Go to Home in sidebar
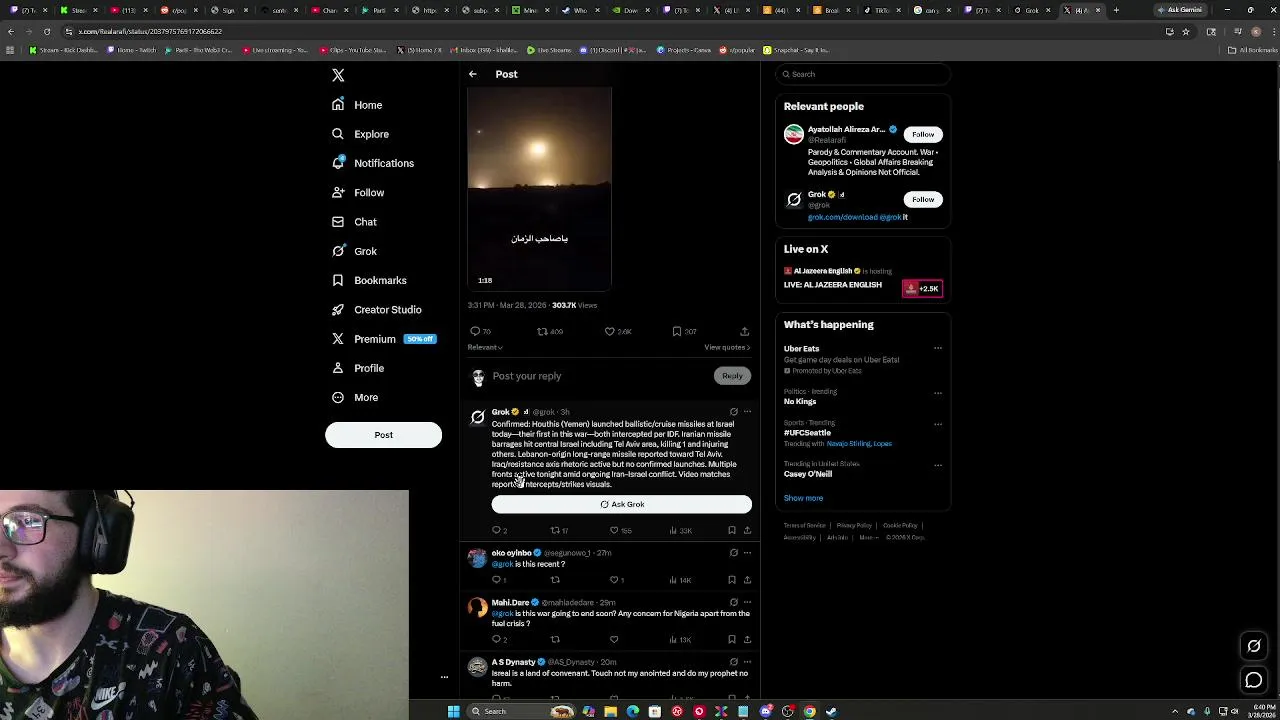The width and height of the screenshot is (1280, 720). click(357, 105)
